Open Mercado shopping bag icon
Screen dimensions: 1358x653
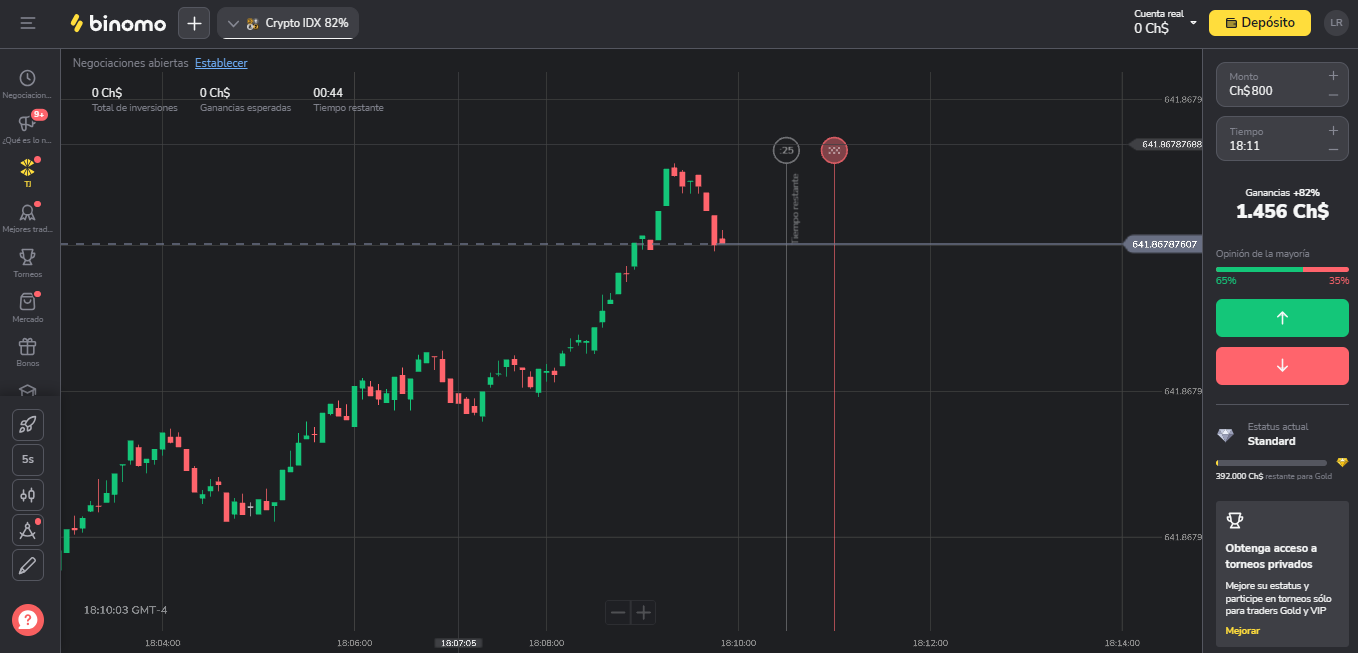tap(28, 302)
